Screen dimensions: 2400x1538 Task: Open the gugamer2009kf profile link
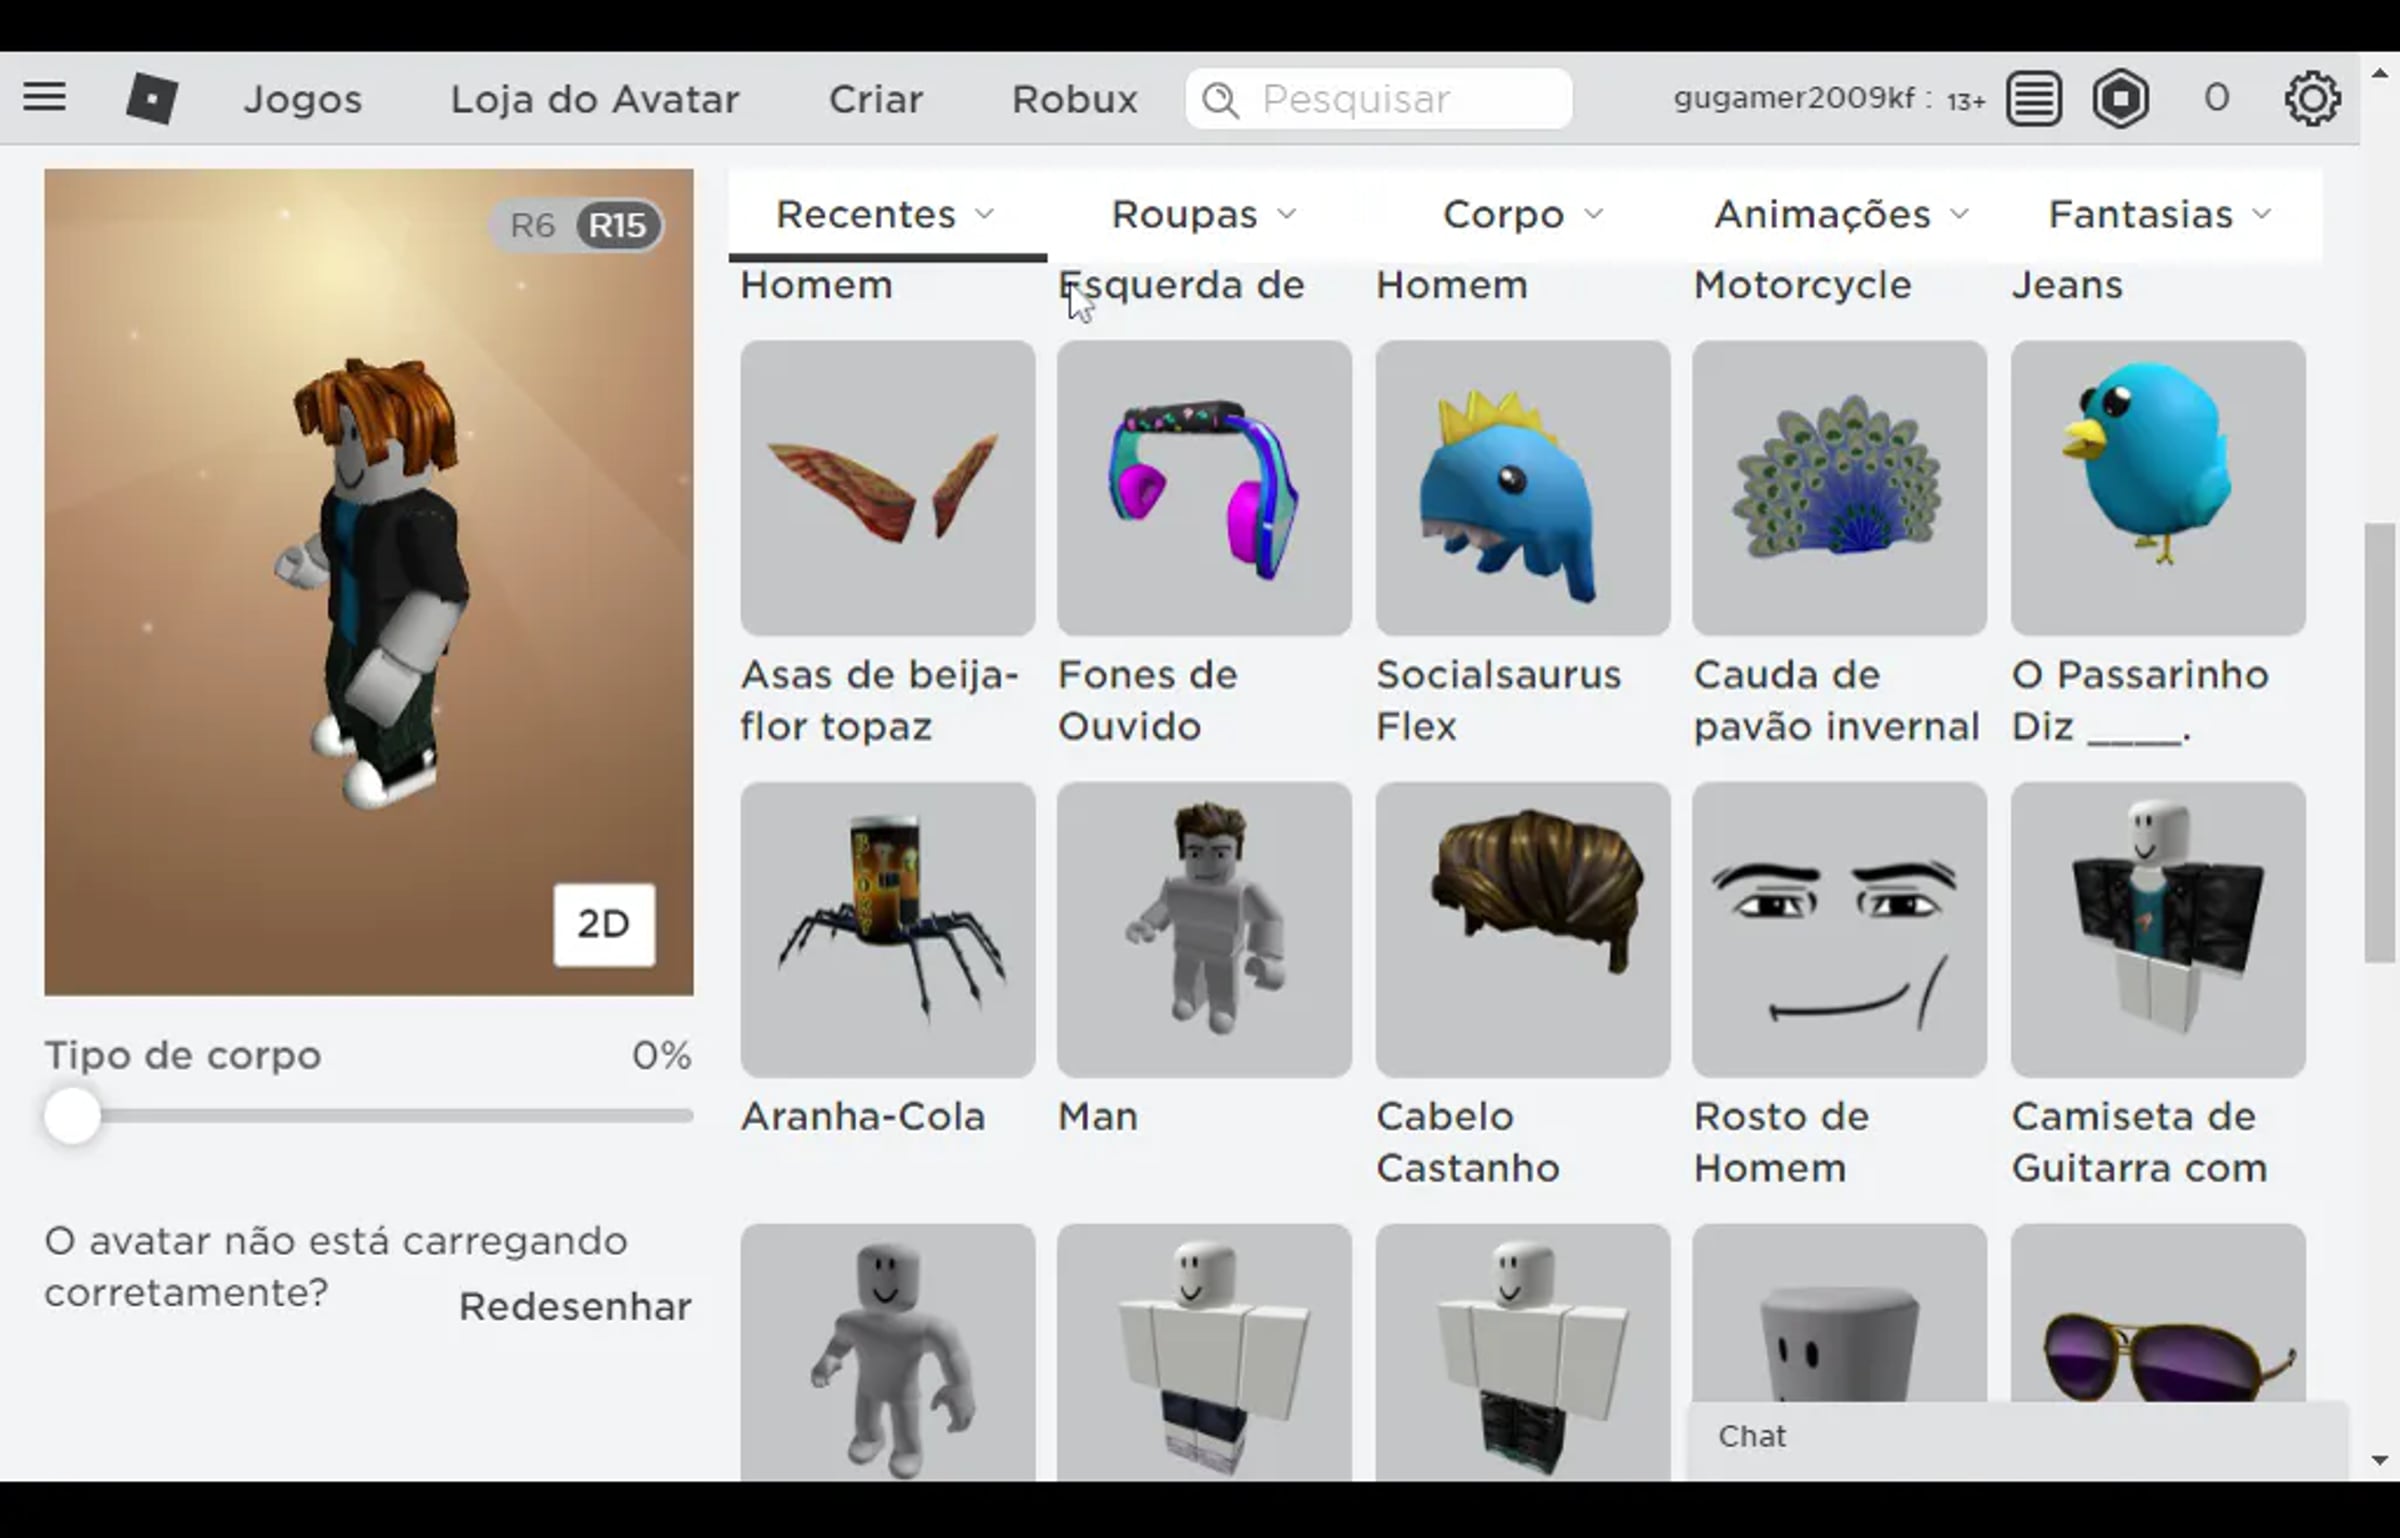[x=1794, y=98]
